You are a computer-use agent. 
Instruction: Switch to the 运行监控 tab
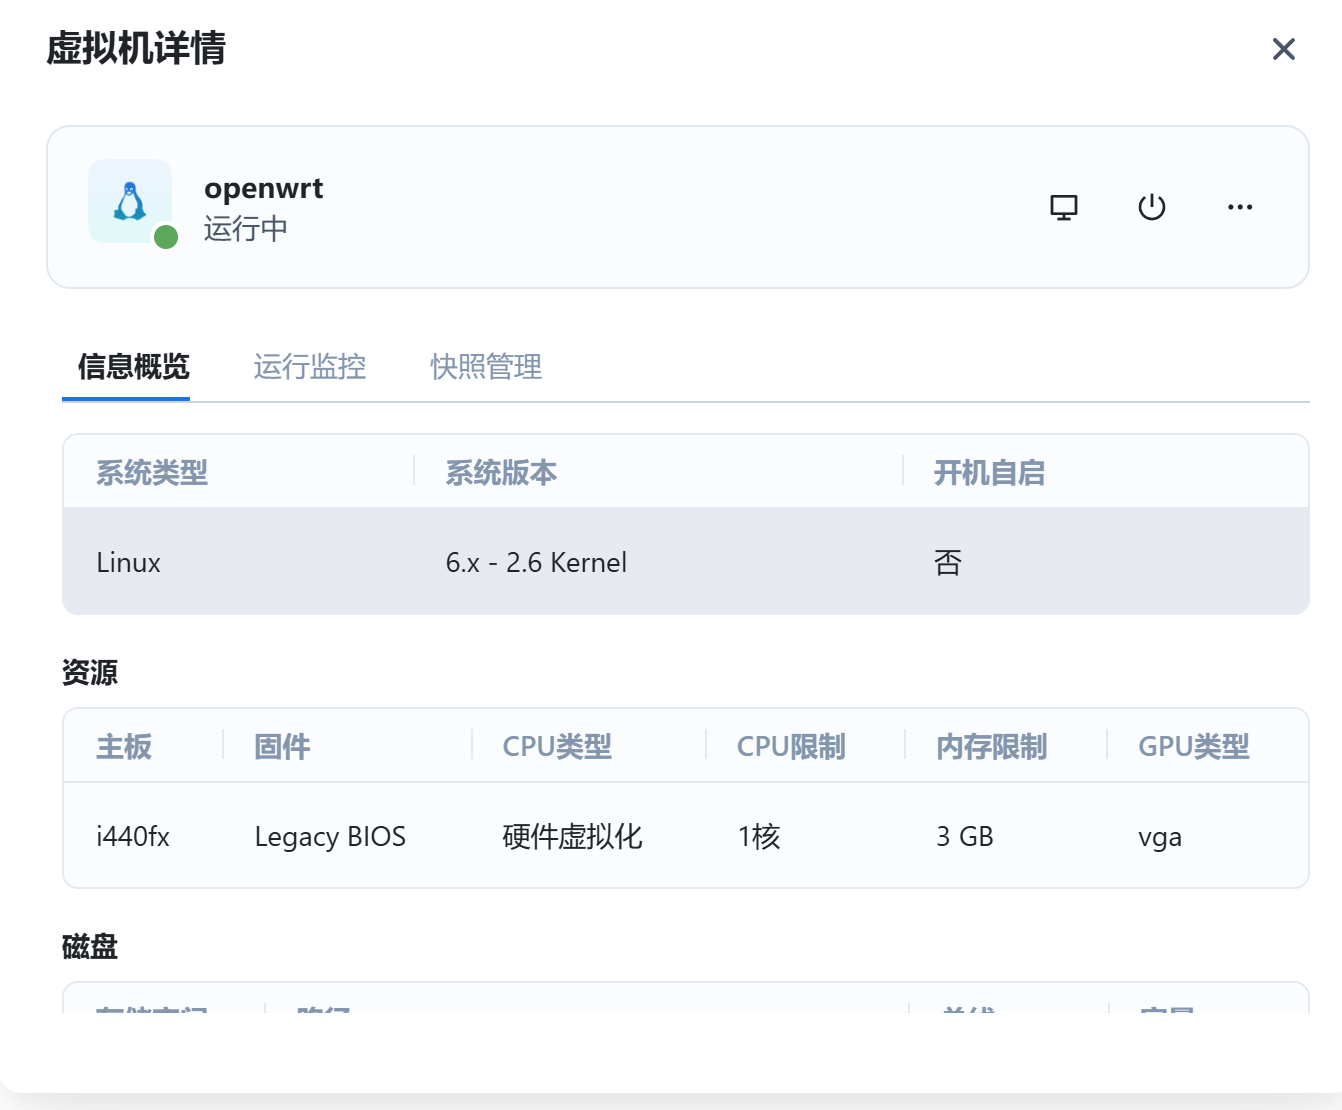click(x=310, y=367)
